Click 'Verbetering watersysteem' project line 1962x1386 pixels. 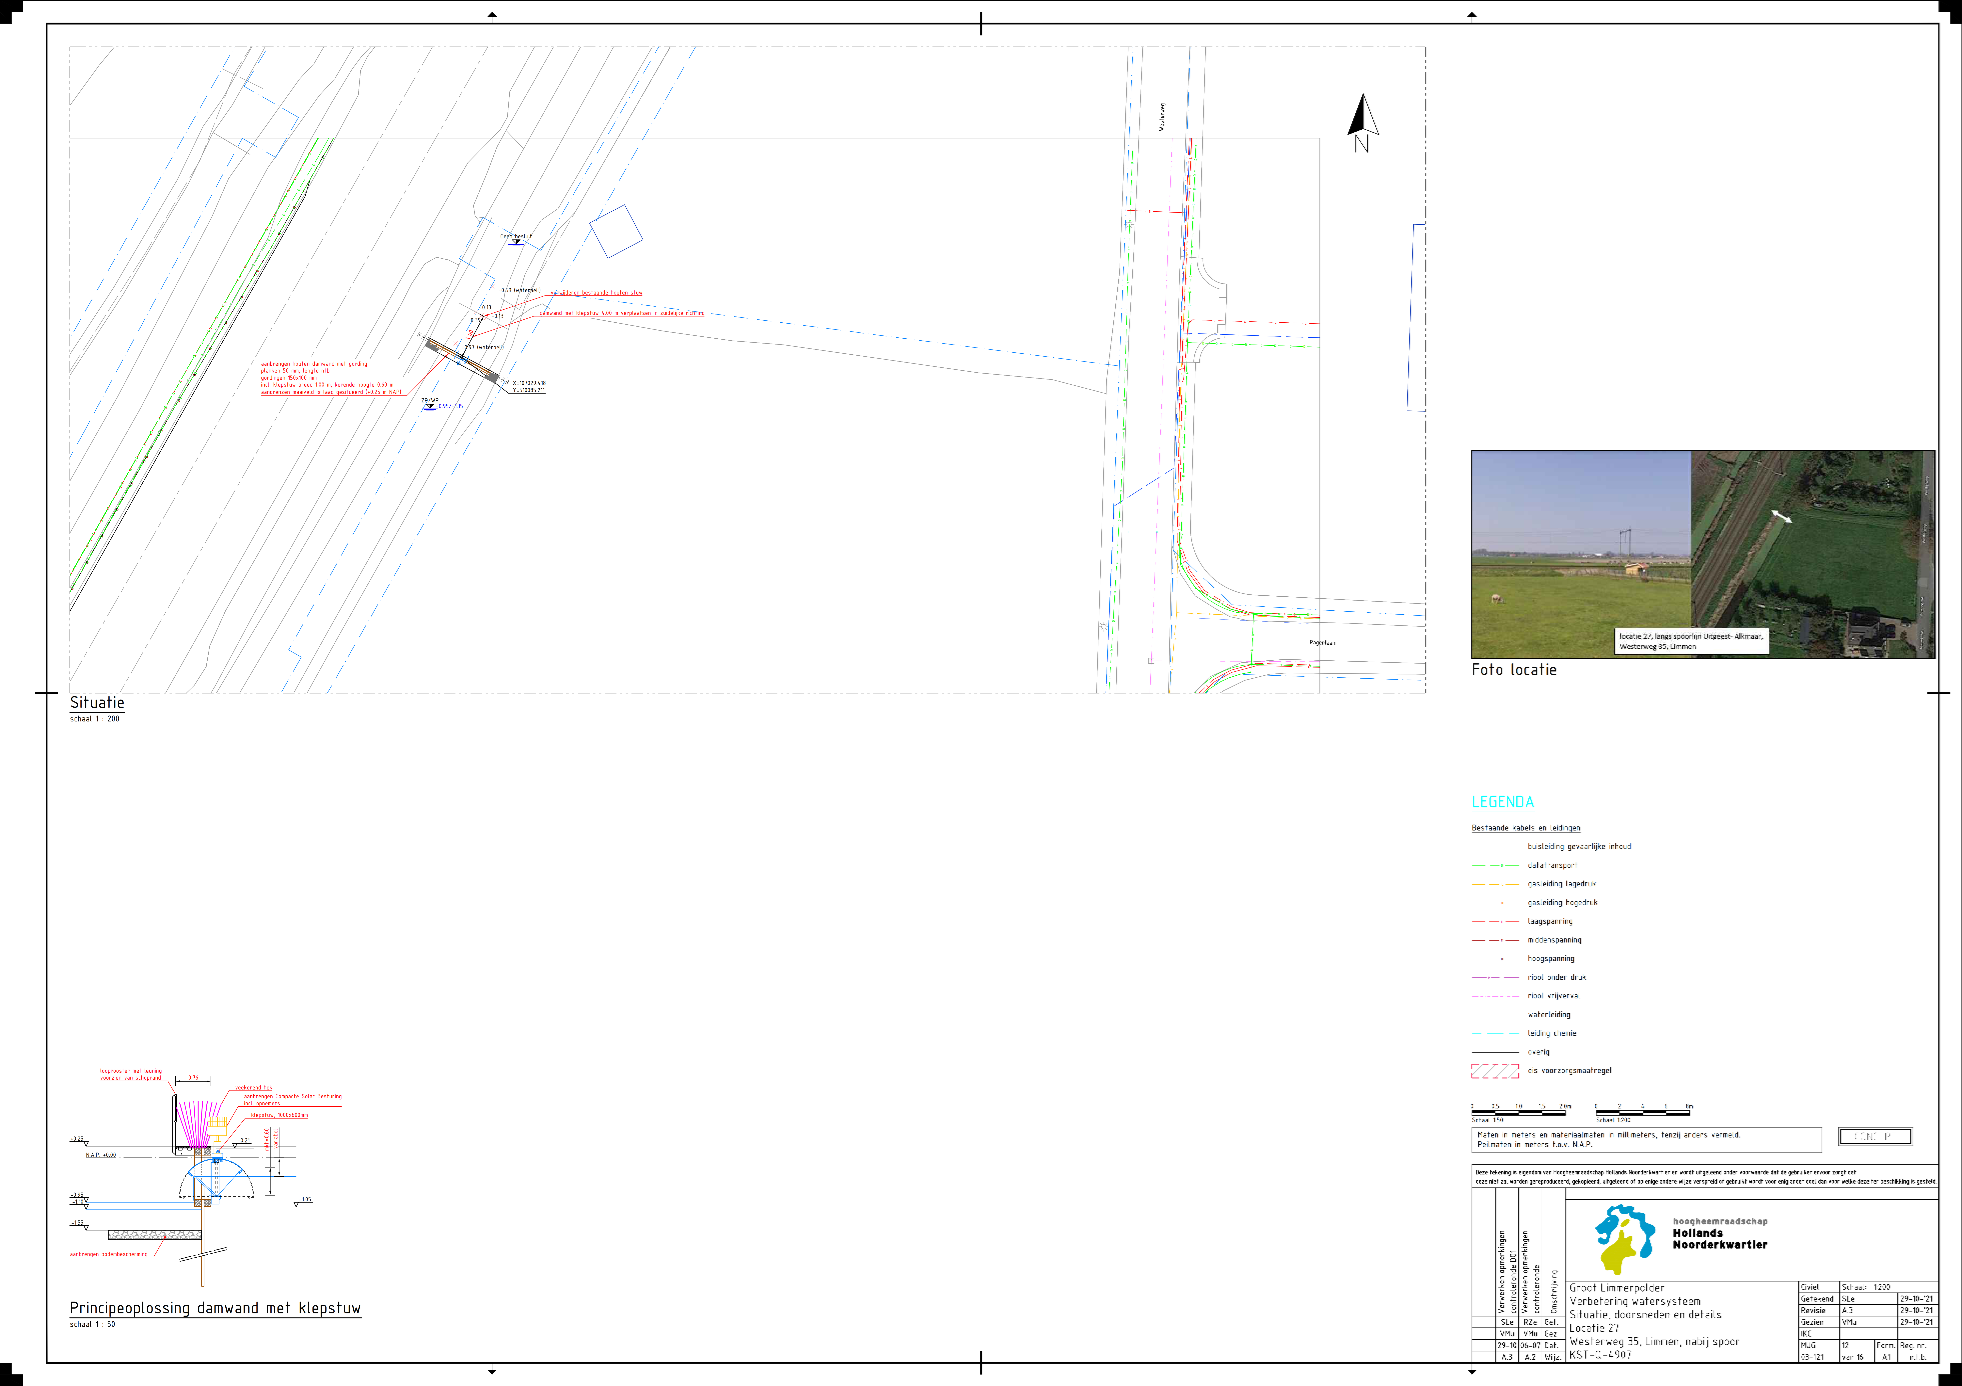click(1634, 1301)
